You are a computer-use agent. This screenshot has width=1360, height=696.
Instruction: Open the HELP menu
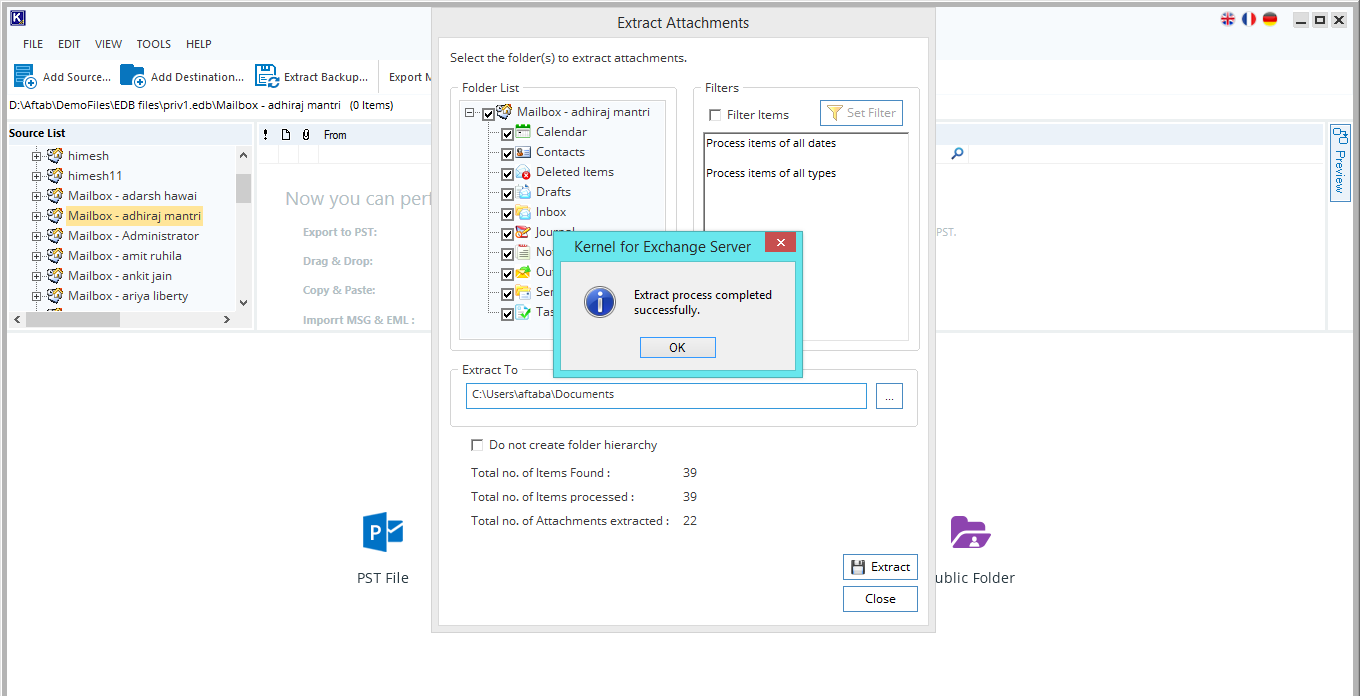pyautogui.click(x=199, y=44)
